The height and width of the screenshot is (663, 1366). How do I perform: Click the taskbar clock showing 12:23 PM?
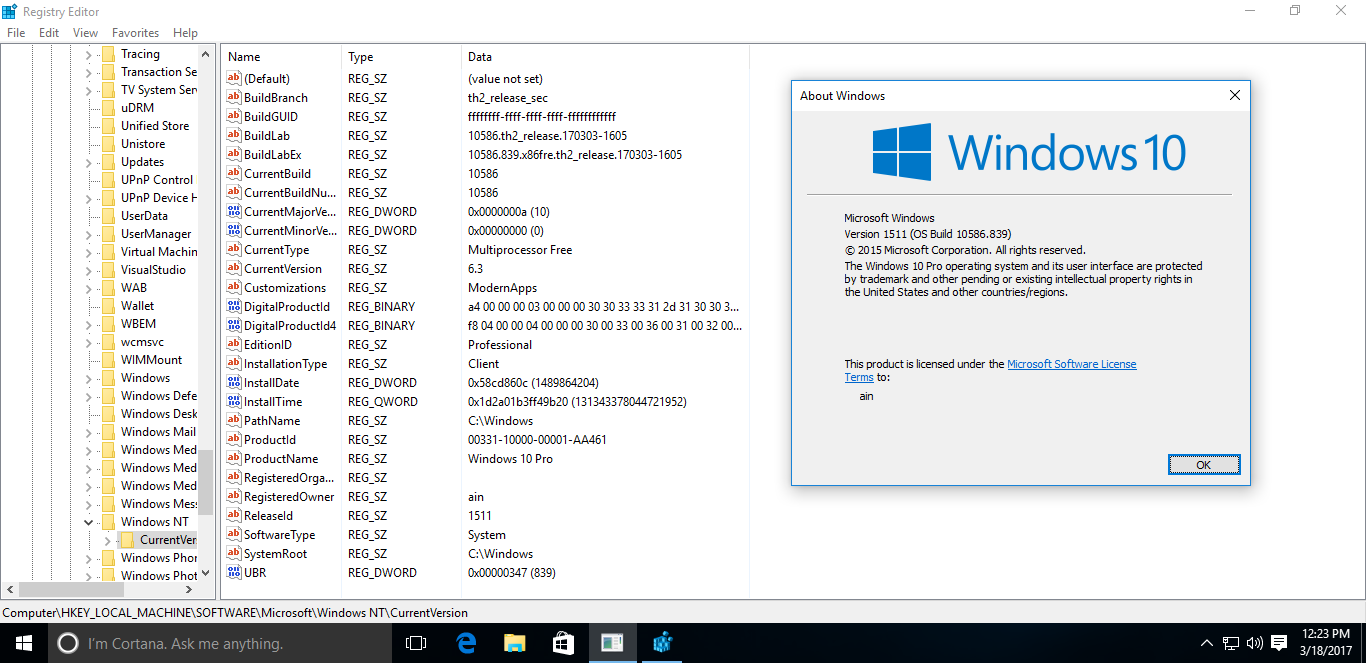1328,643
